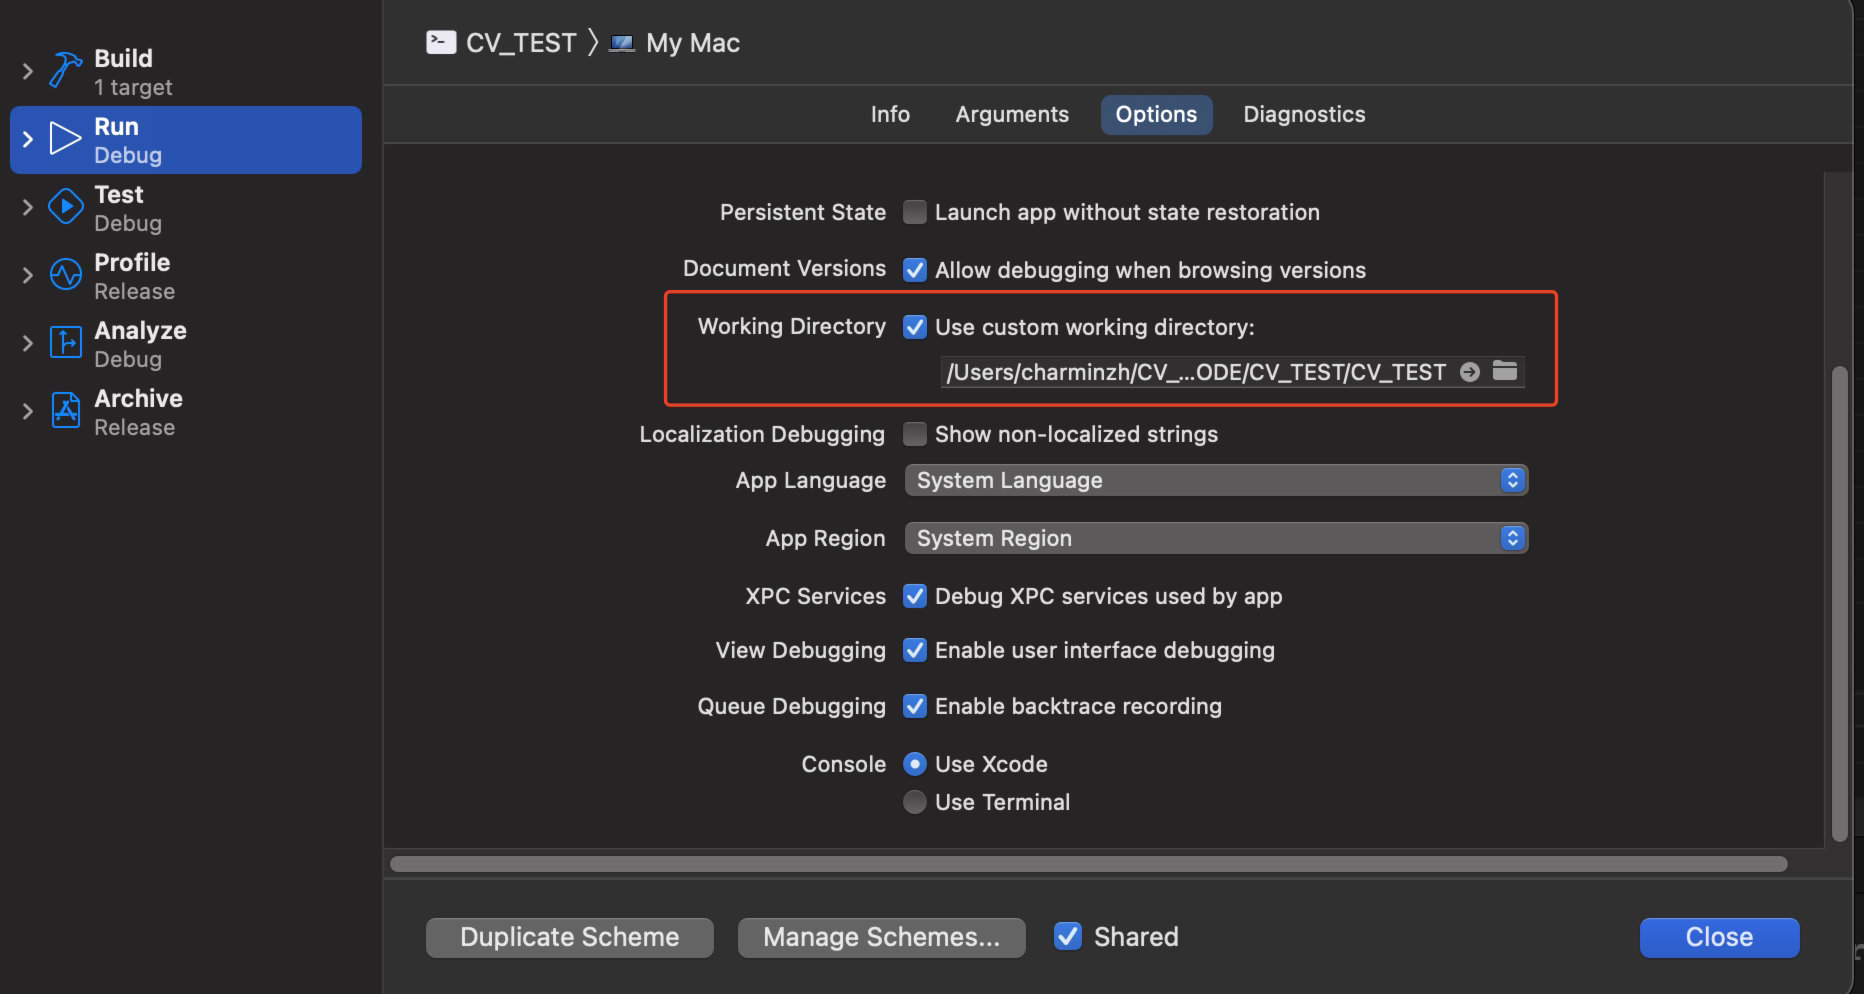The width and height of the screenshot is (1864, 994).
Task: Click the Console label
Action: click(x=844, y=764)
